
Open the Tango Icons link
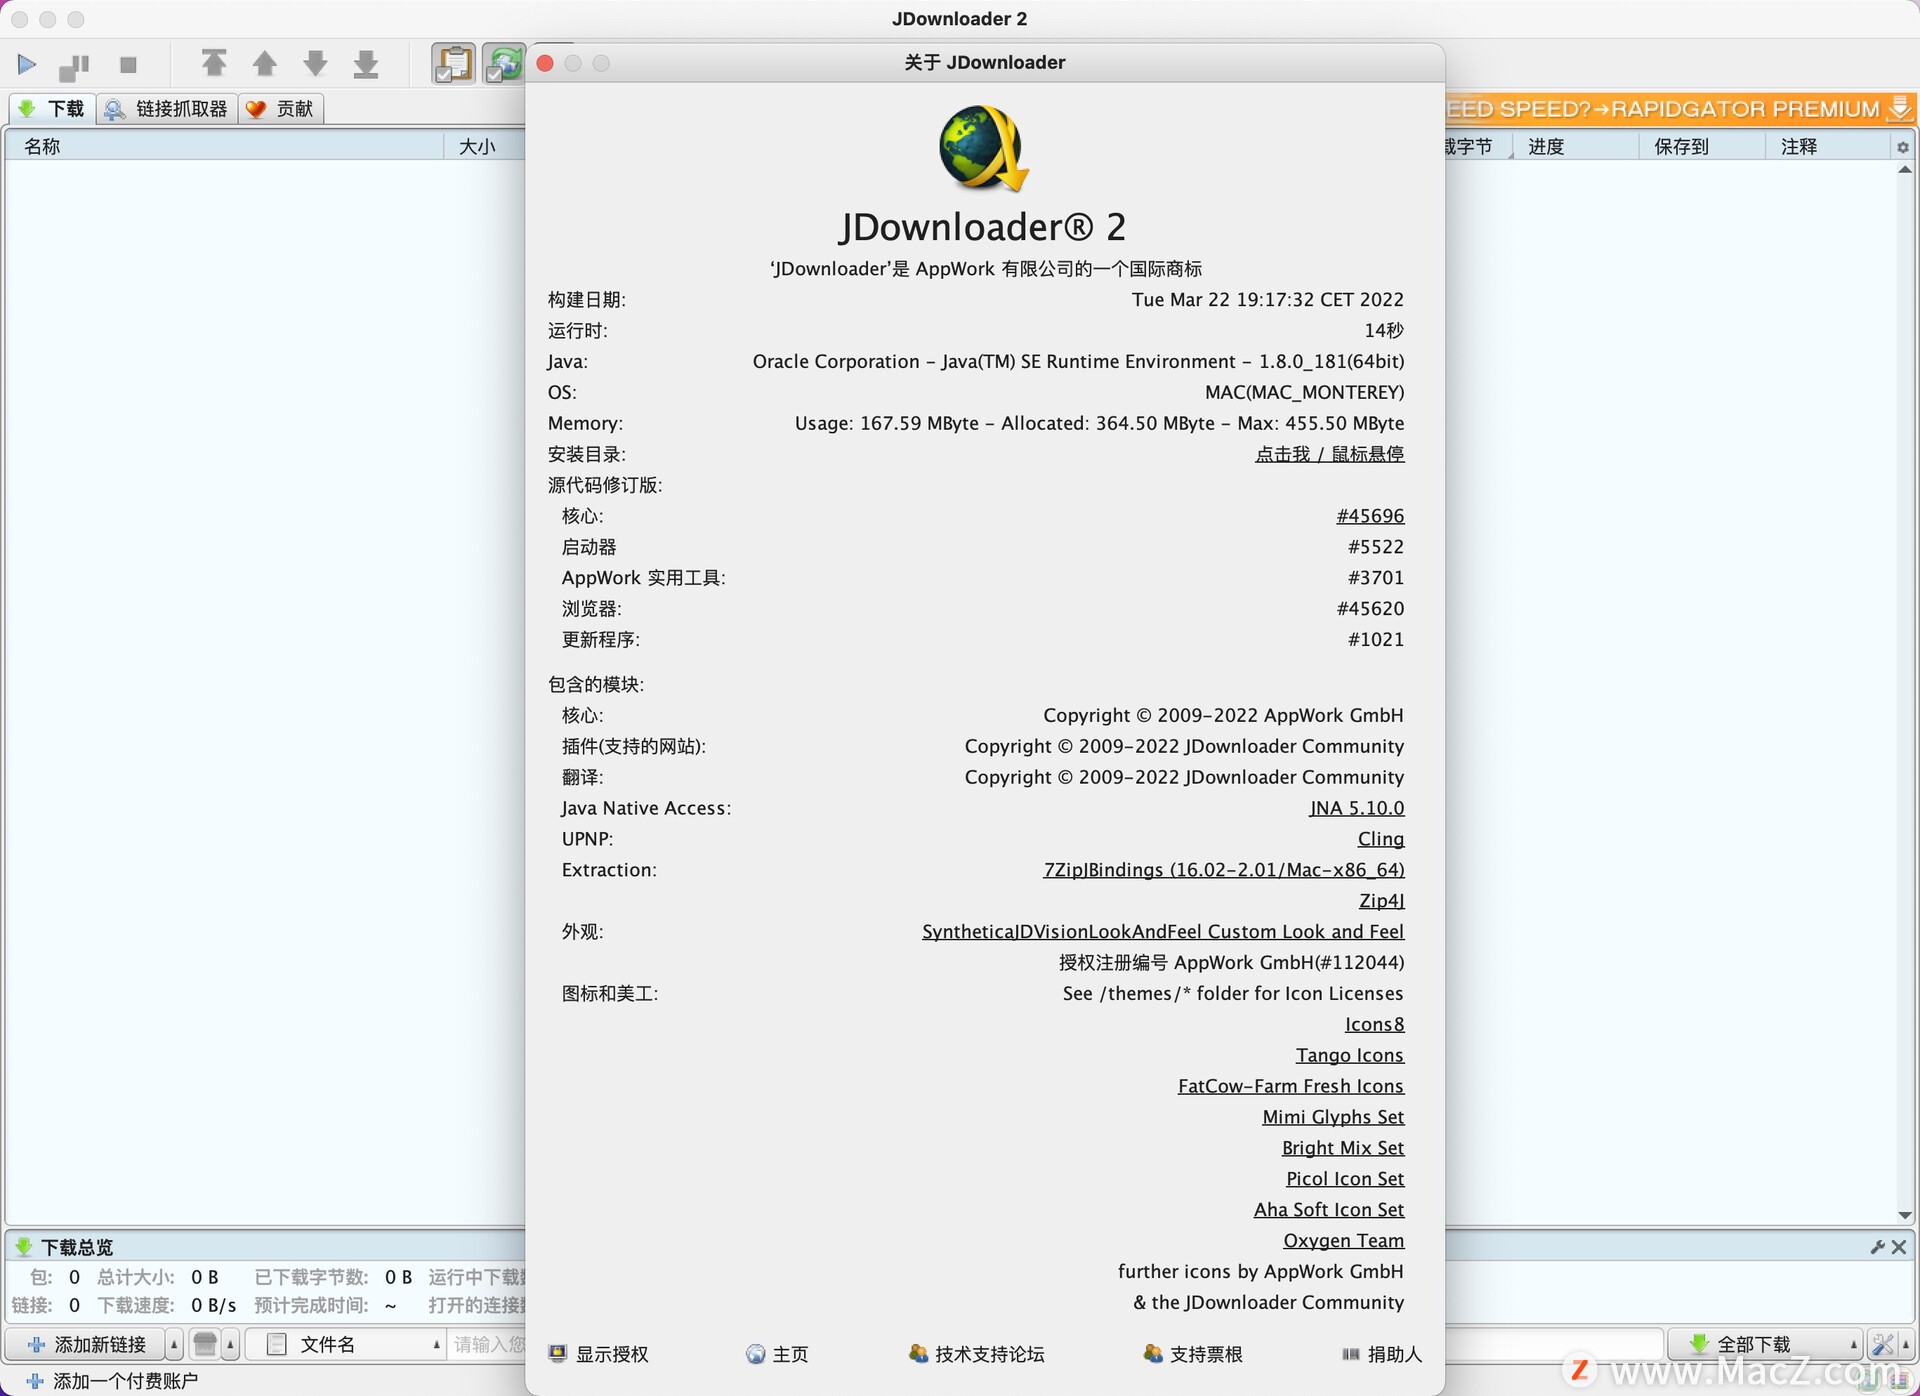coord(1349,1055)
